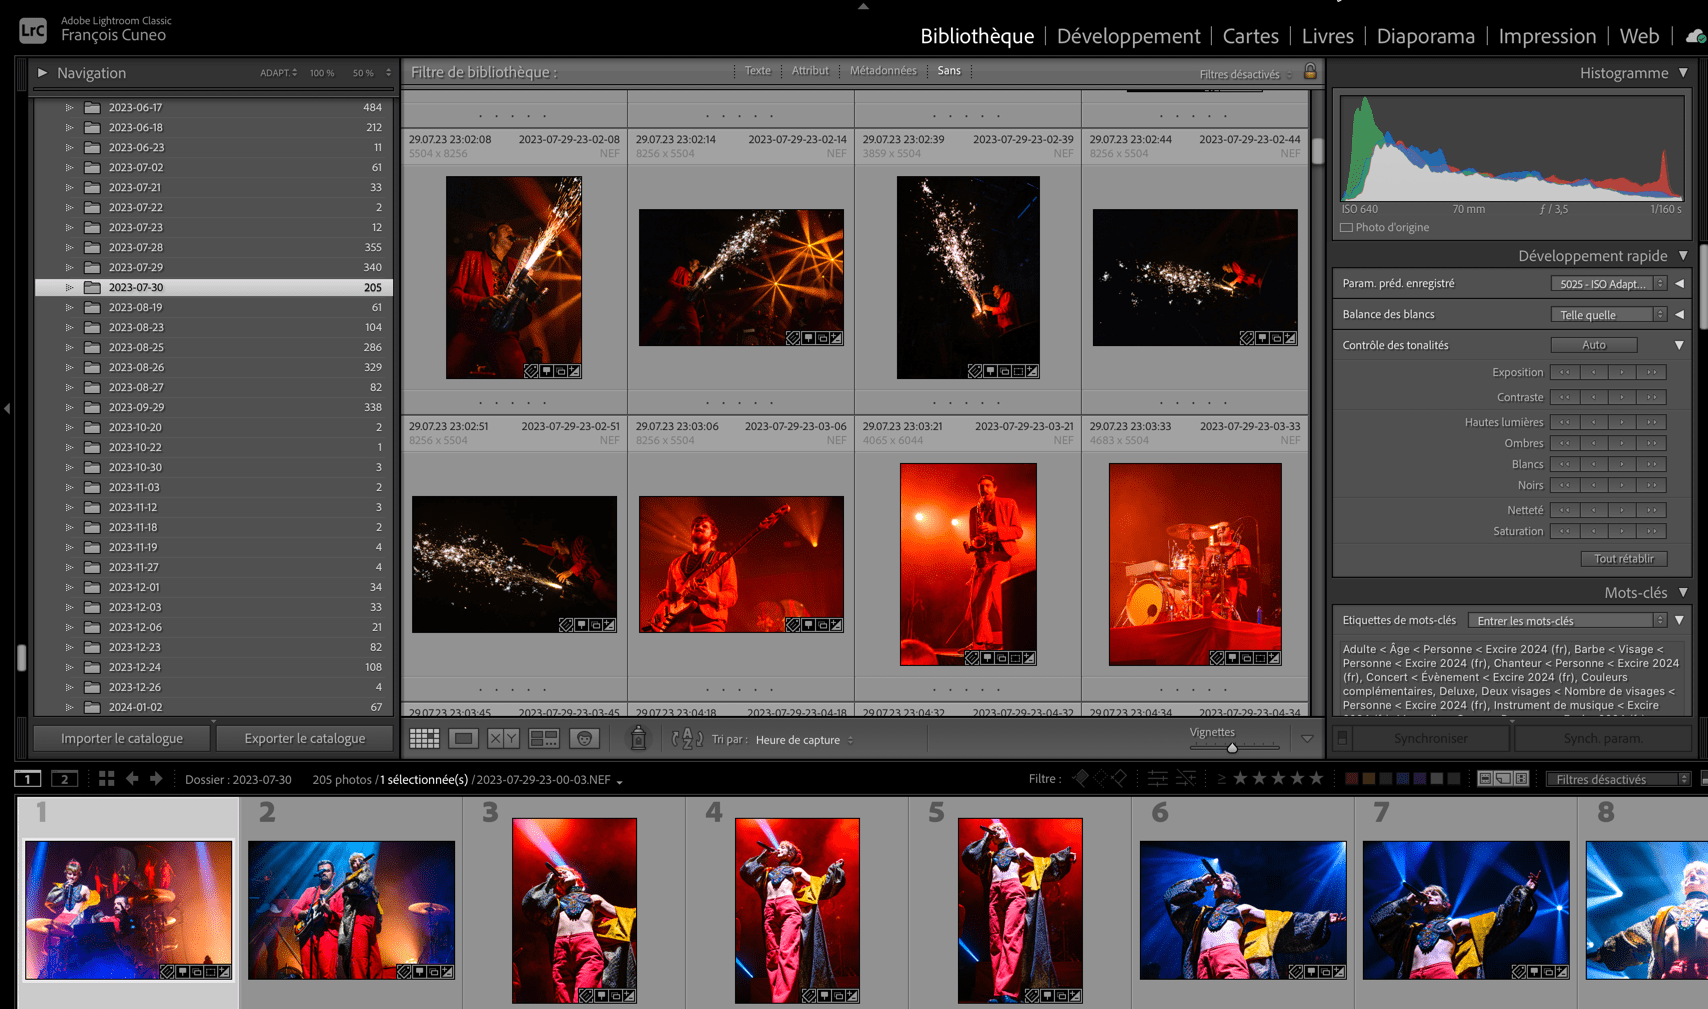Switch to the Développement module

click(x=1128, y=36)
